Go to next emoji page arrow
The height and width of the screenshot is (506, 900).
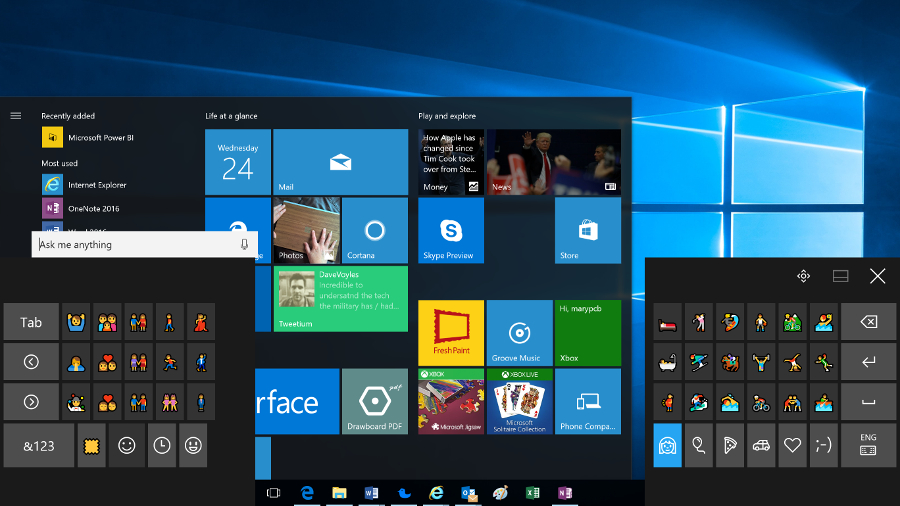(x=31, y=402)
